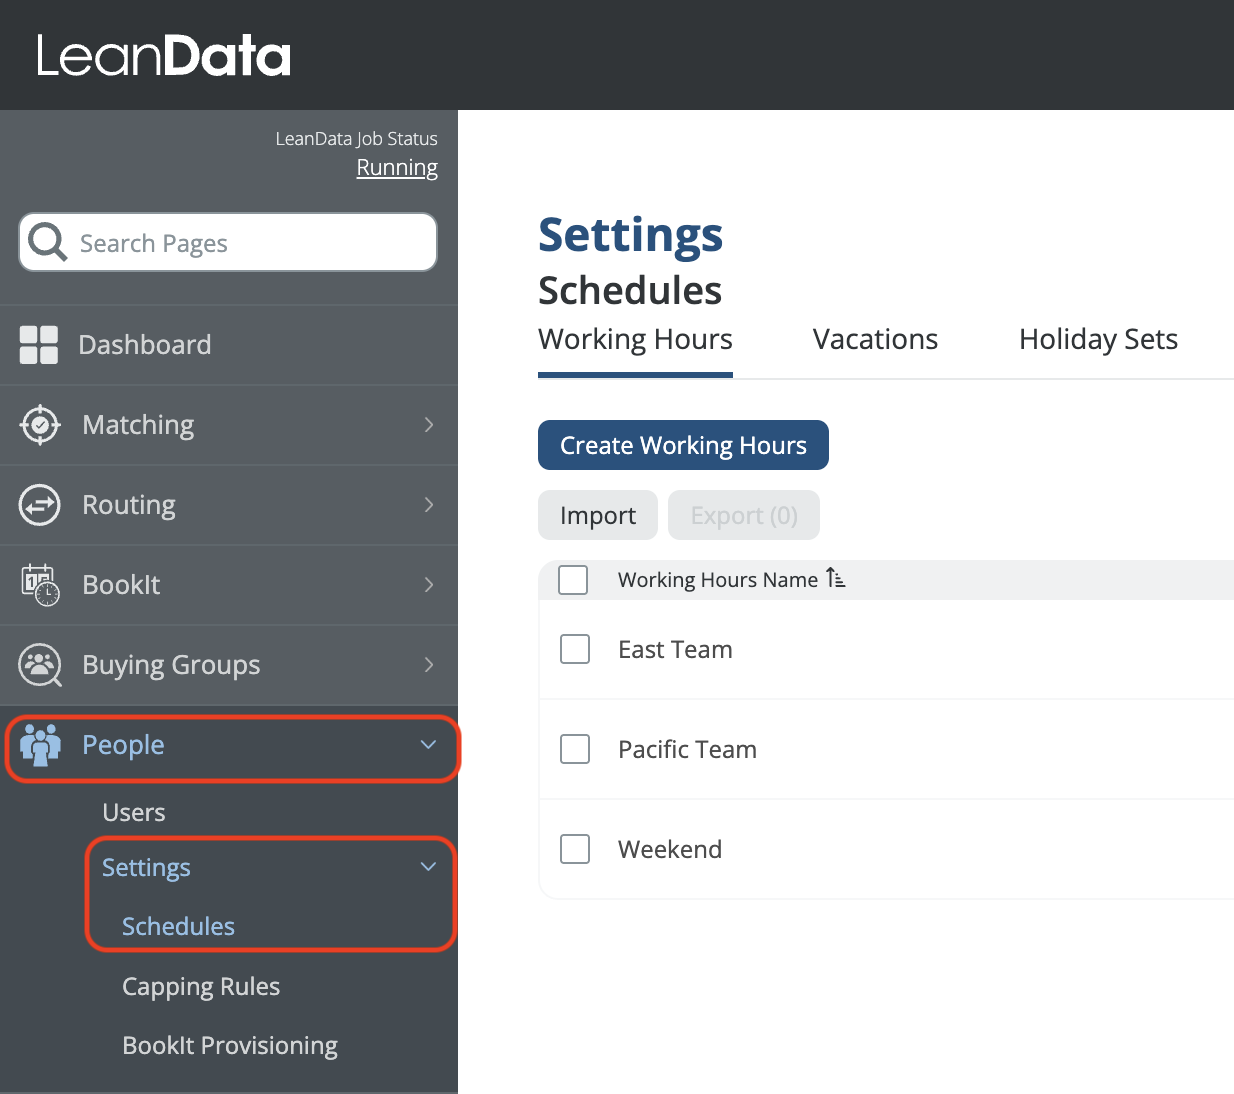Click the Dashboard grid icon
The width and height of the screenshot is (1234, 1094).
point(39,345)
